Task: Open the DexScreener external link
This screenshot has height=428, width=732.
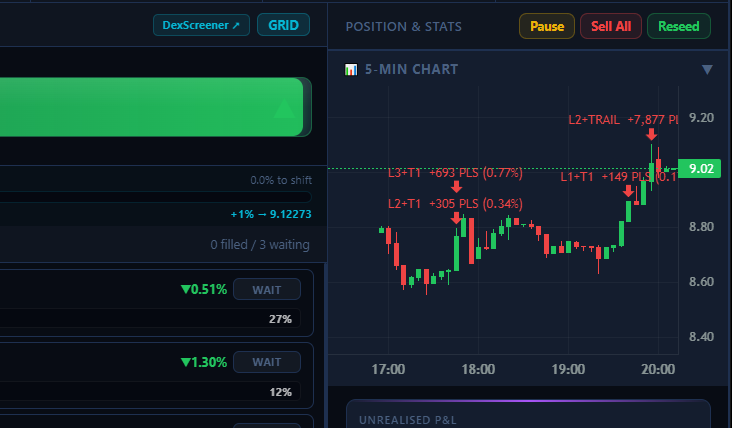Action: pyautogui.click(x=201, y=25)
